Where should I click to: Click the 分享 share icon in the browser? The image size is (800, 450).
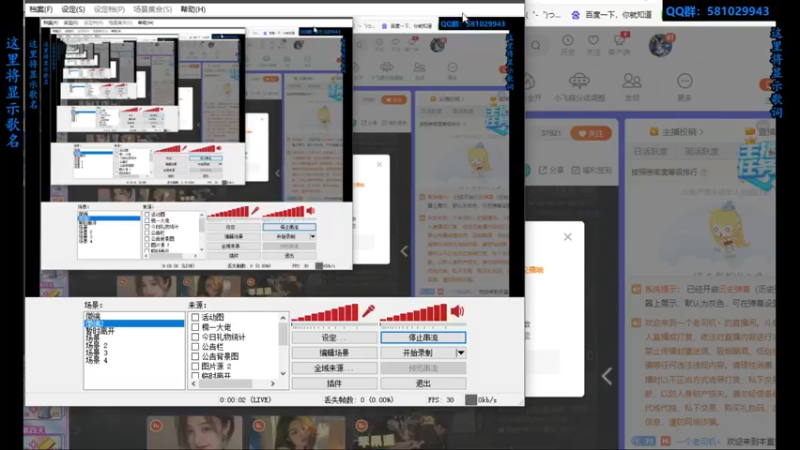point(549,170)
